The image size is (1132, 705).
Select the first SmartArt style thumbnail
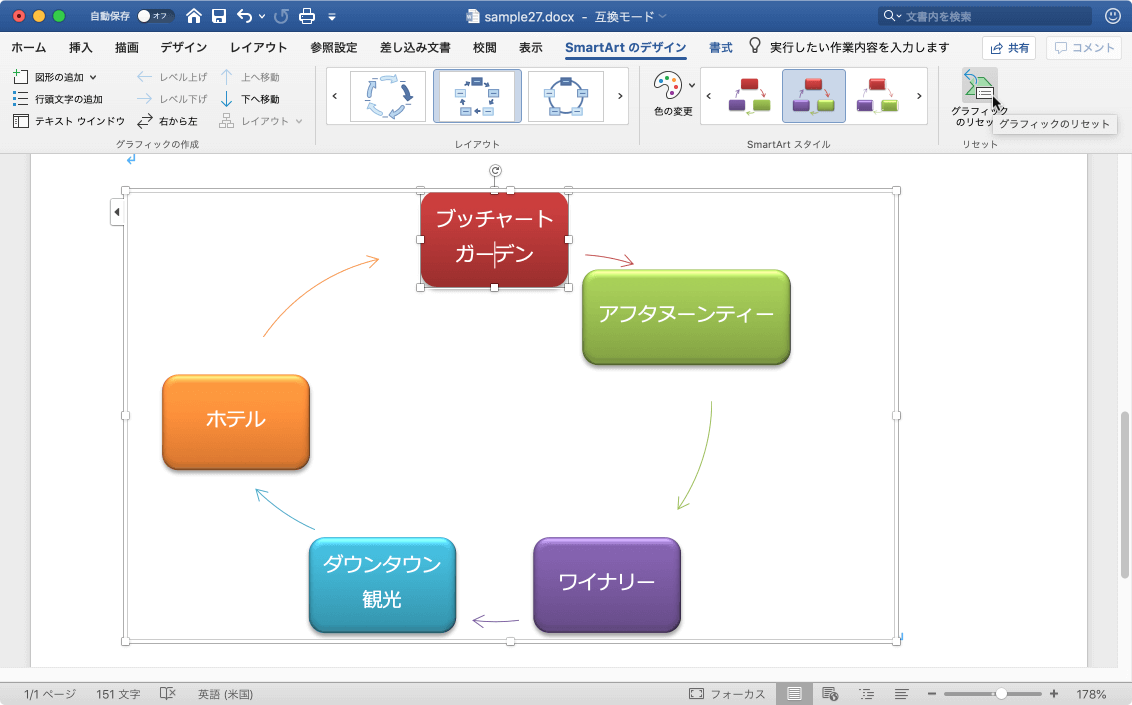pyautogui.click(x=749, y=96)
